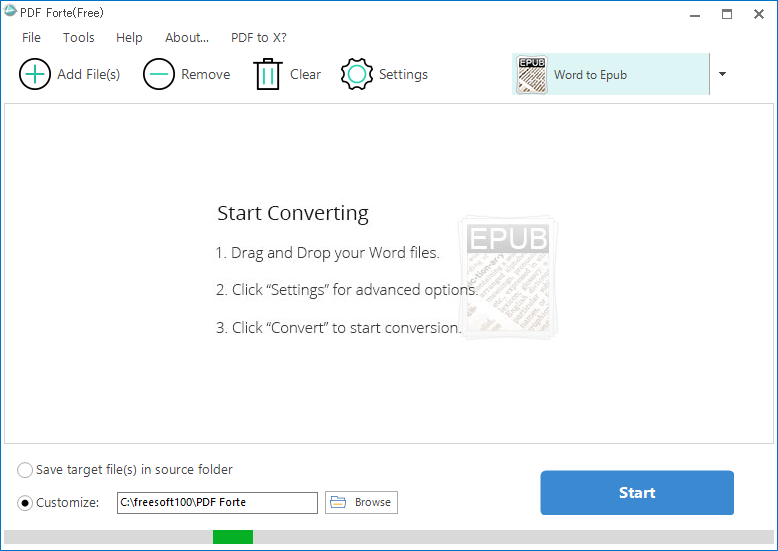The height and width of the screenshot is (551, 778).
Task: Click the Drag and Drop your Word files text
Action: point(327,253)
